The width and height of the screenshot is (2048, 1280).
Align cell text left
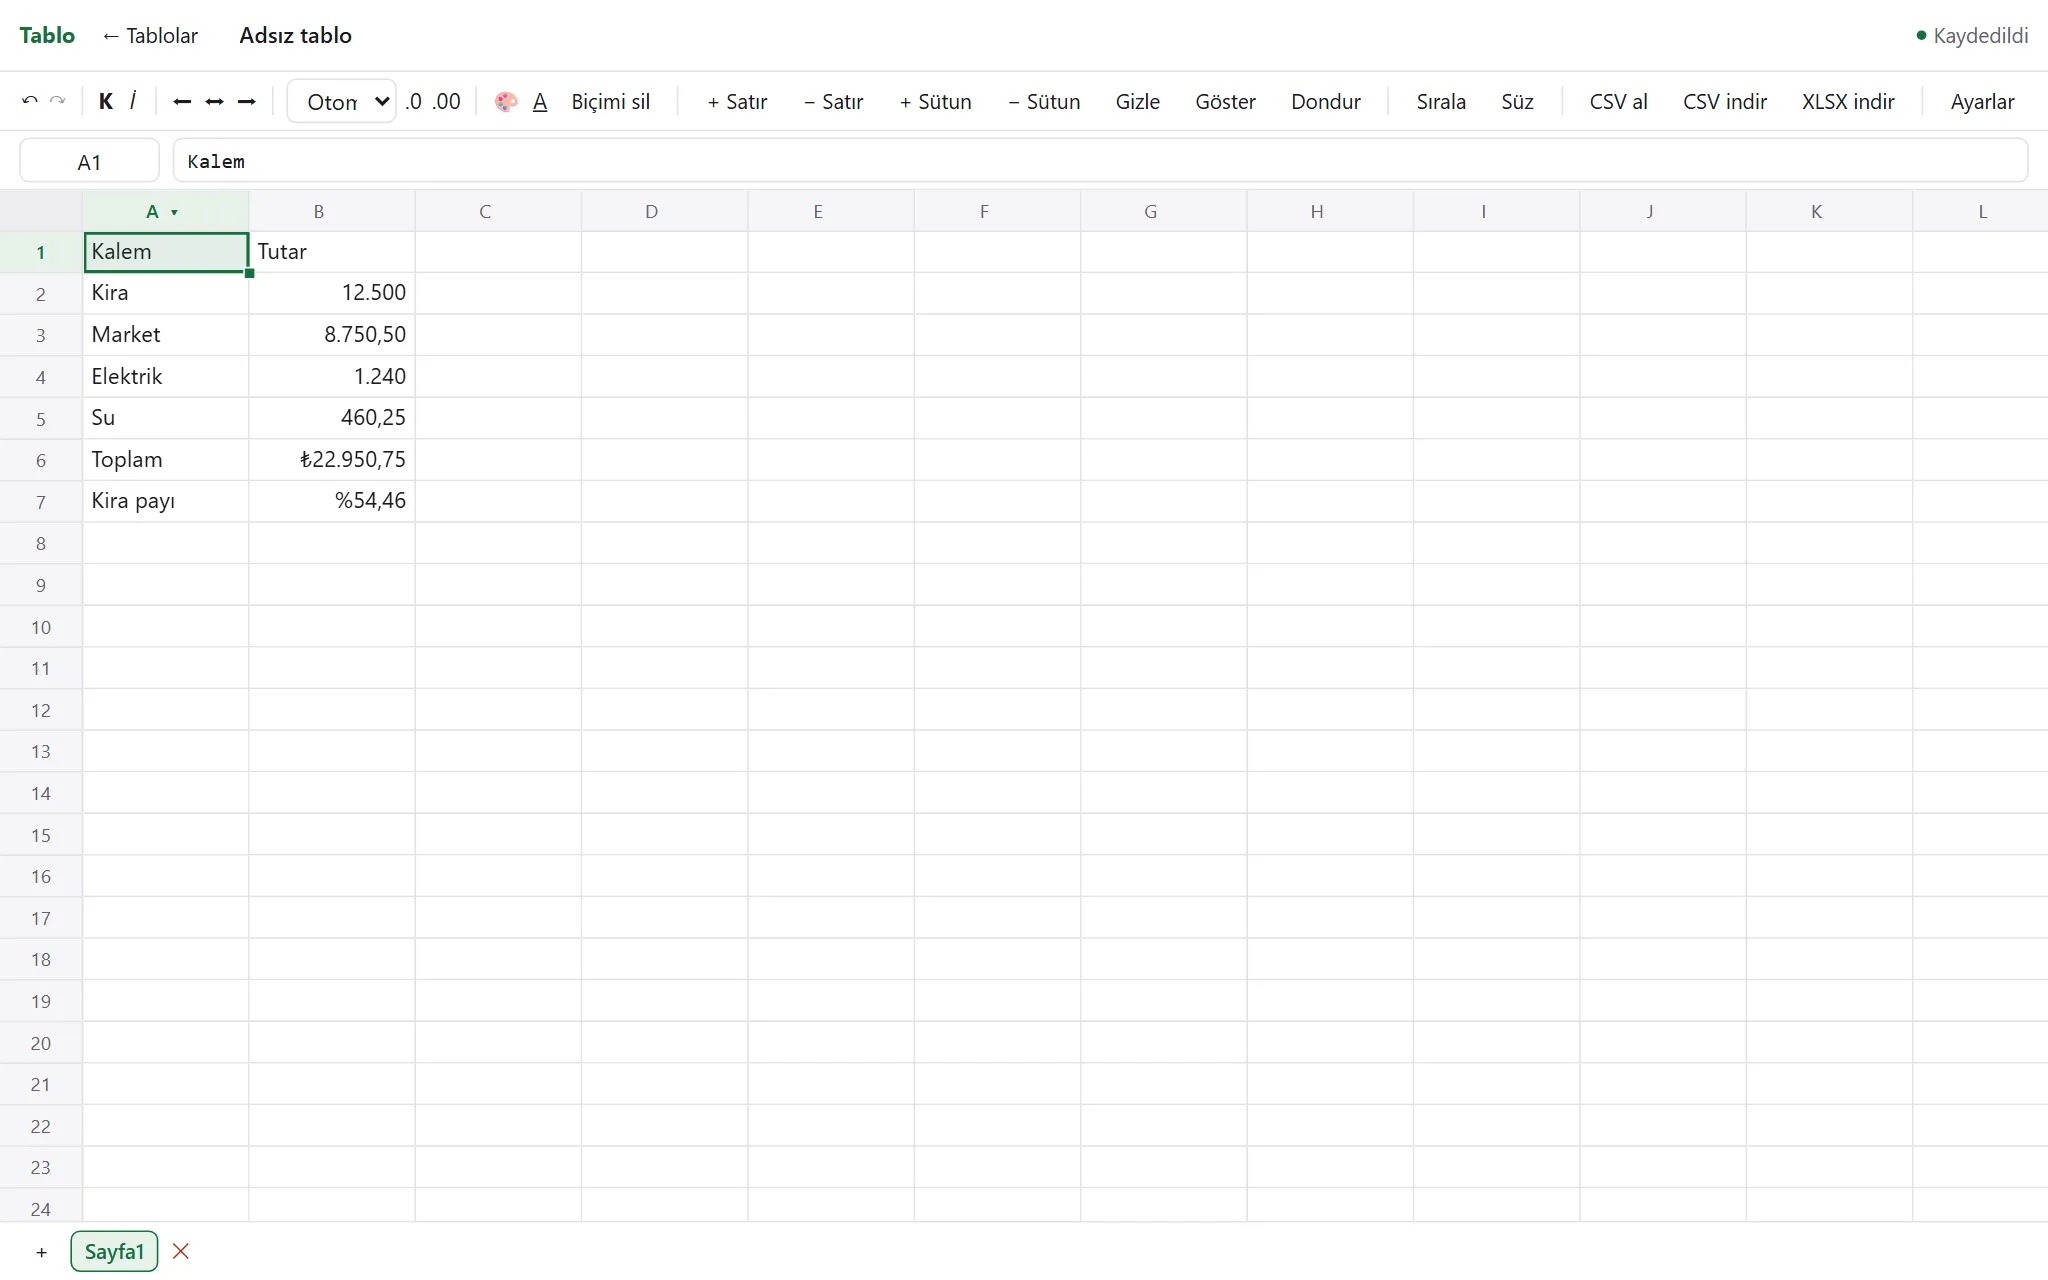[x=182, y=101]
